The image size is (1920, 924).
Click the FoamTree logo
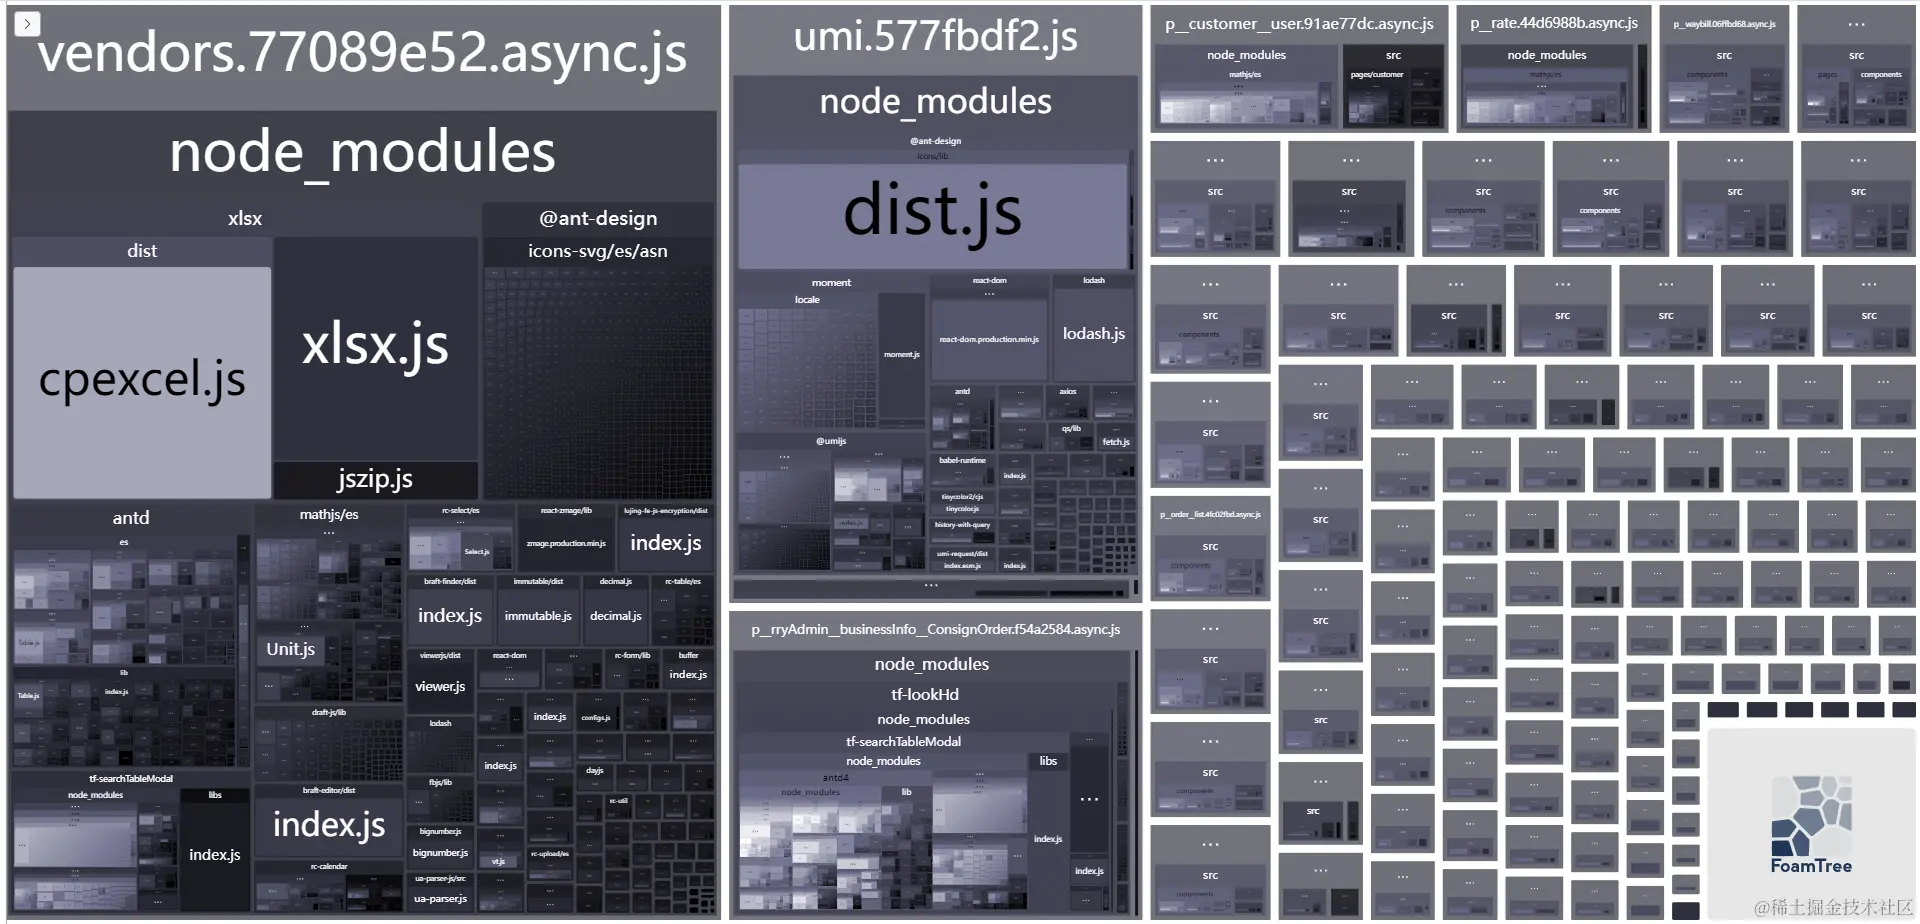coord(1811,824)
